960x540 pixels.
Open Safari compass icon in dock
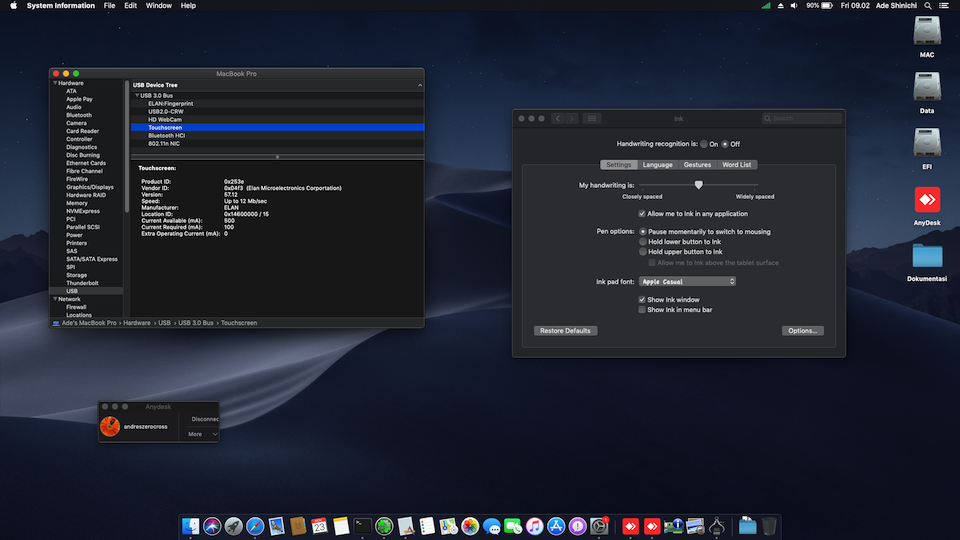click(x=255, y=526)
